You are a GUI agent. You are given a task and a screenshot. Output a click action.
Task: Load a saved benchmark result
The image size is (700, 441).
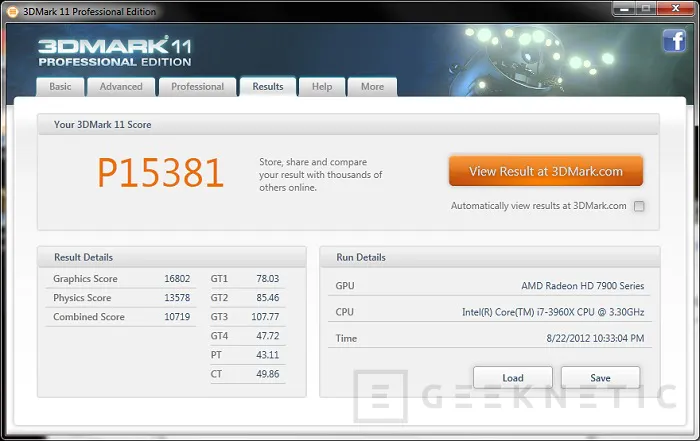(512, 378)
